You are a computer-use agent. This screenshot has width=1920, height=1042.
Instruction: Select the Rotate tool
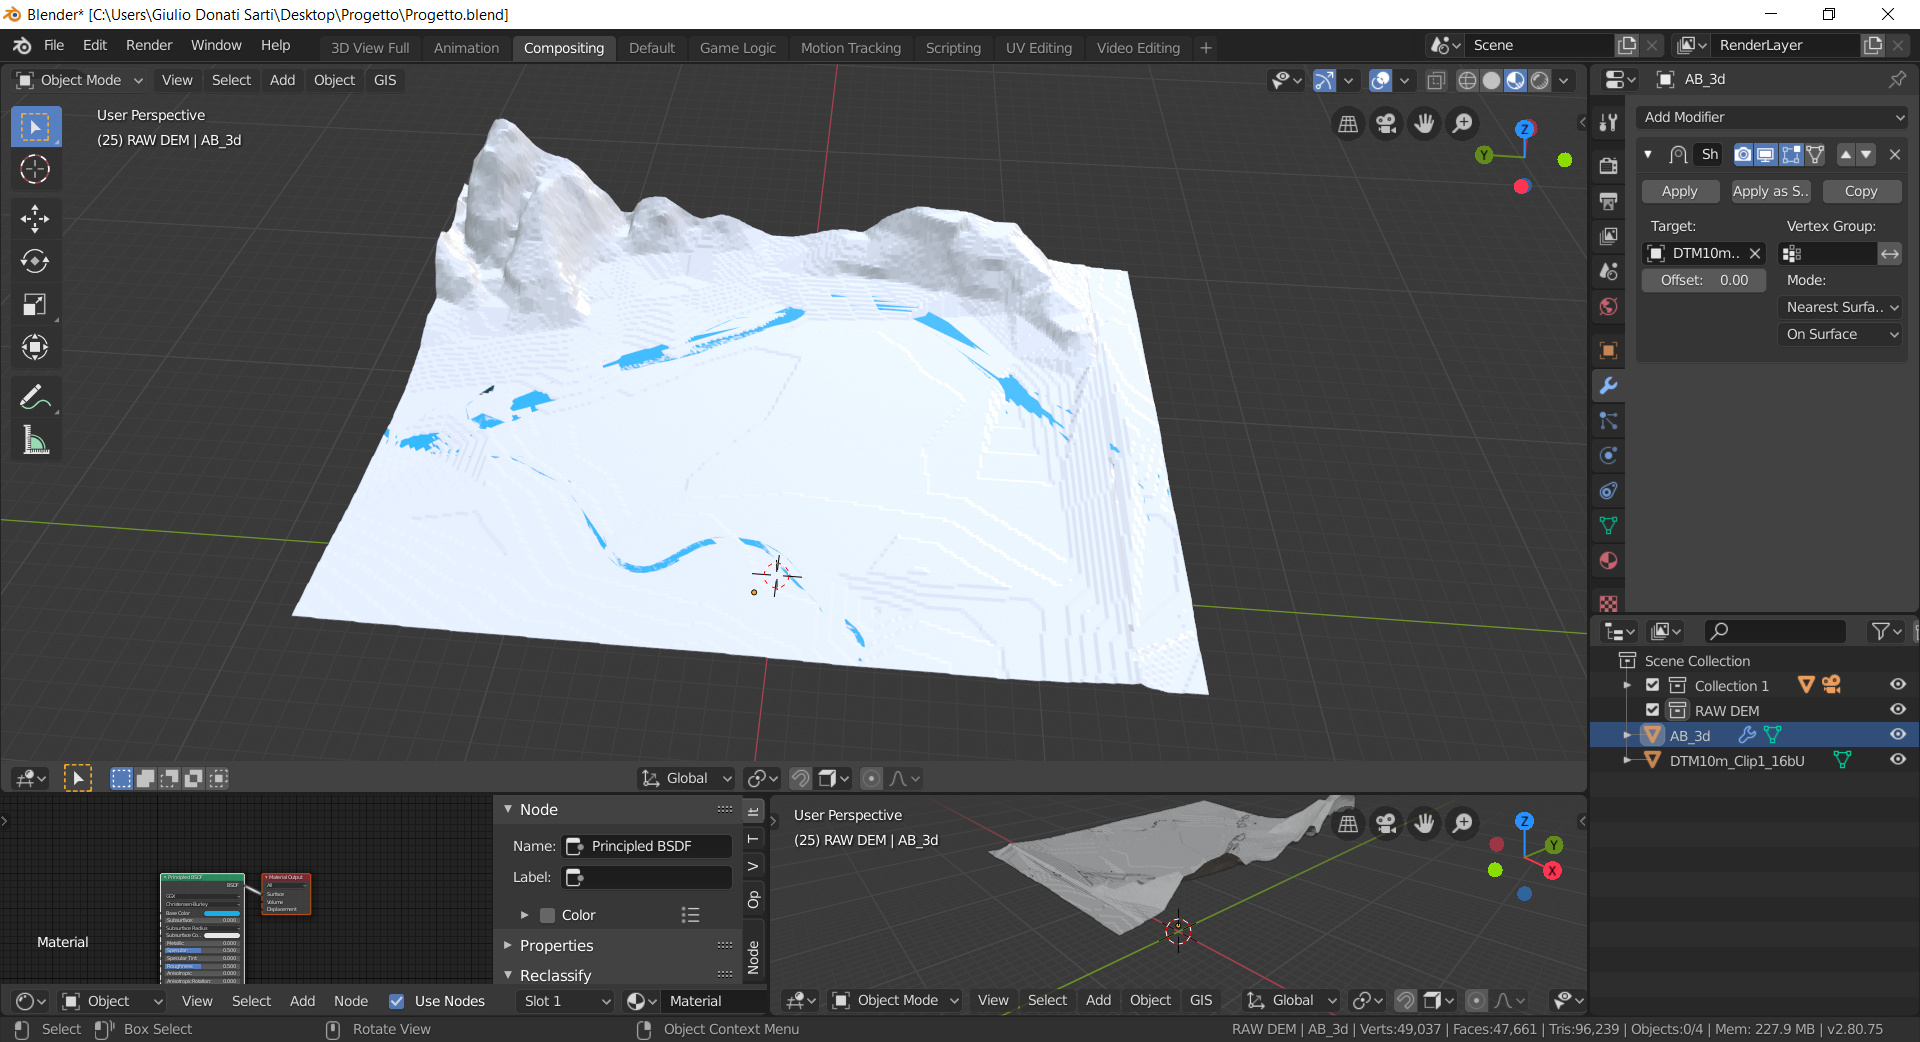coord(35,262)
